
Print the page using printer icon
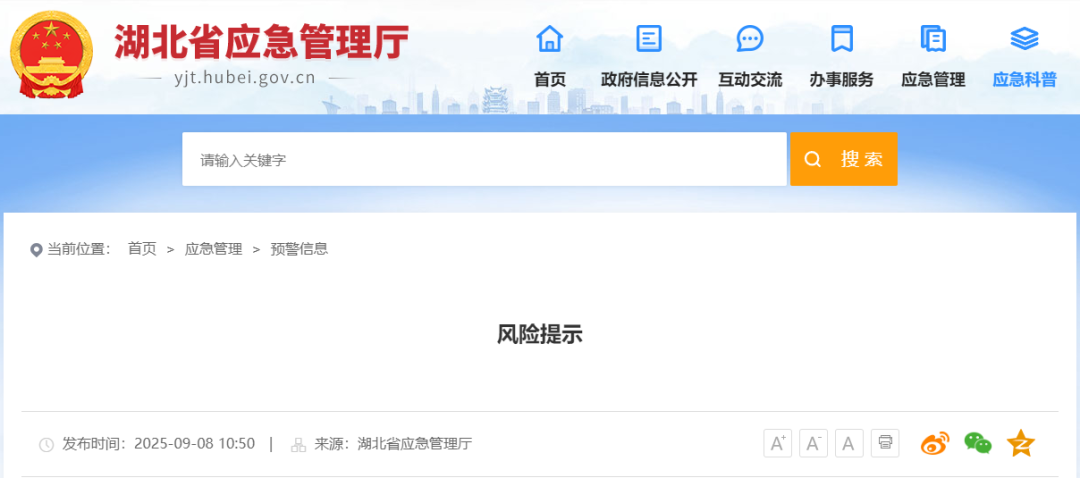click(885, 443)
